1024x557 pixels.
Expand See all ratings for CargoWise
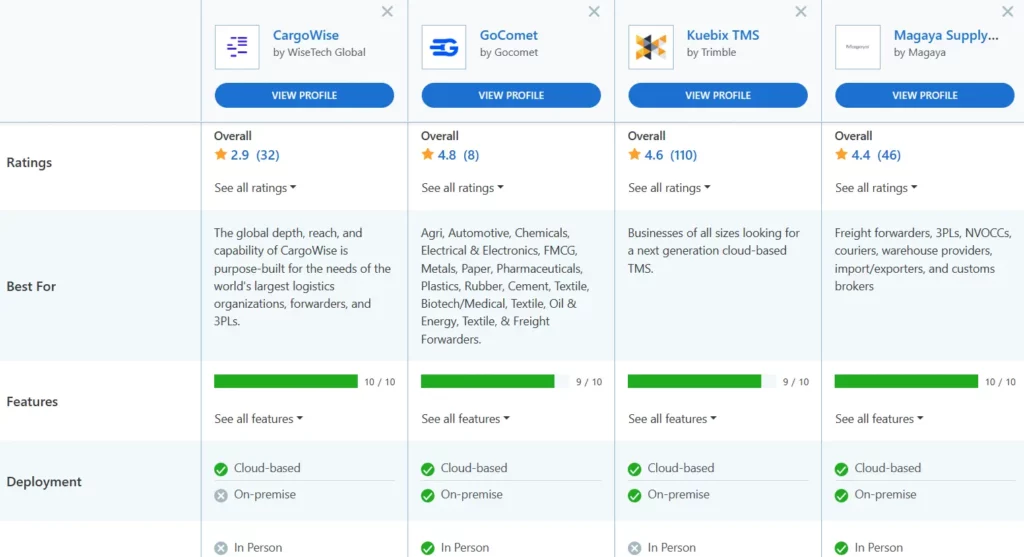(x=255, y=188)
